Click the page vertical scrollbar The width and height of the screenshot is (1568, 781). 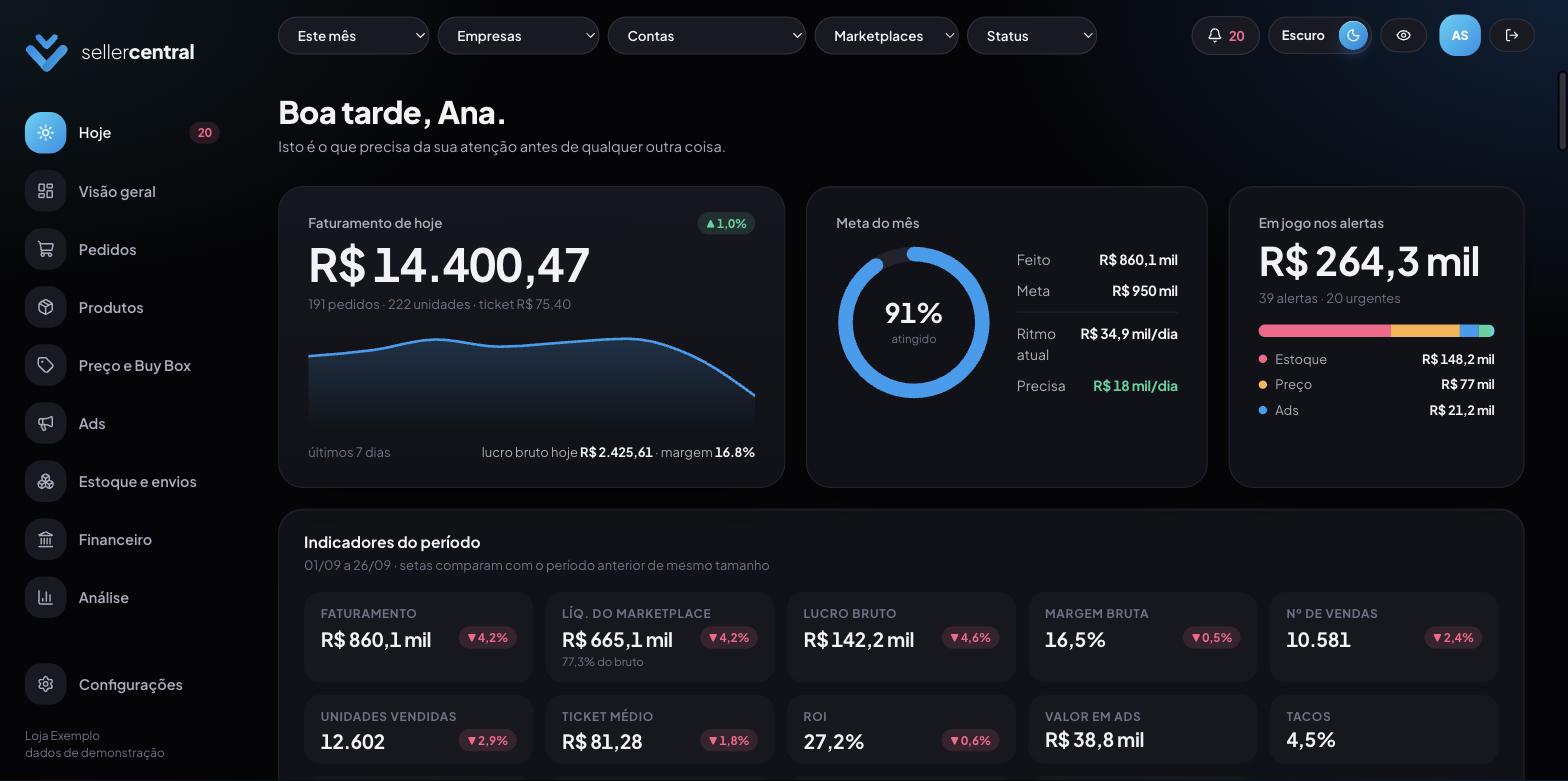(x=1562, y=110)
